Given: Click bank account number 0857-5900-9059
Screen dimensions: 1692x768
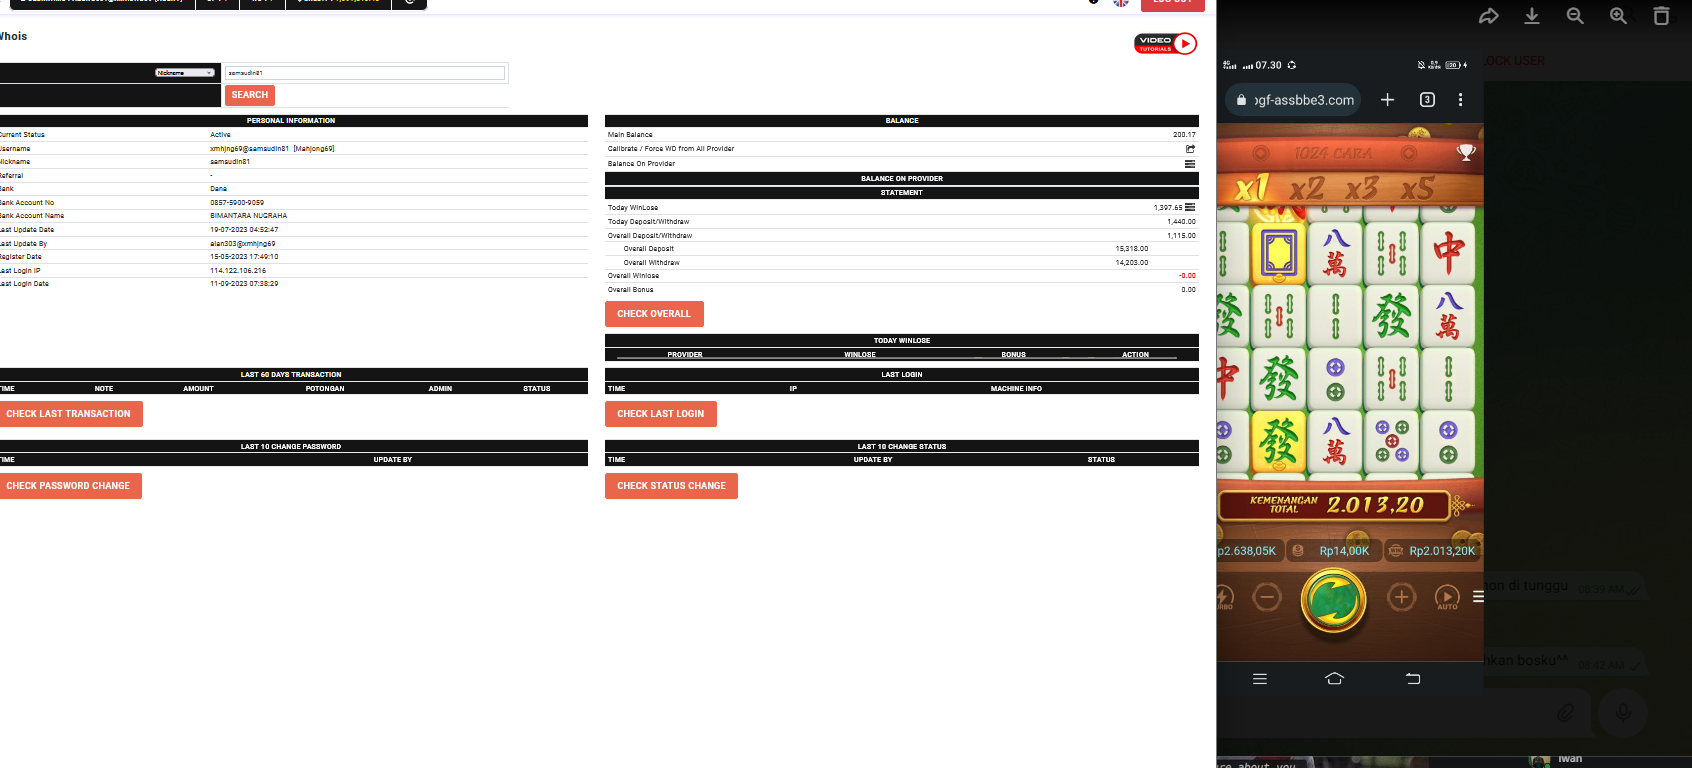Looking at the screenshot, I should coord(237,203).
